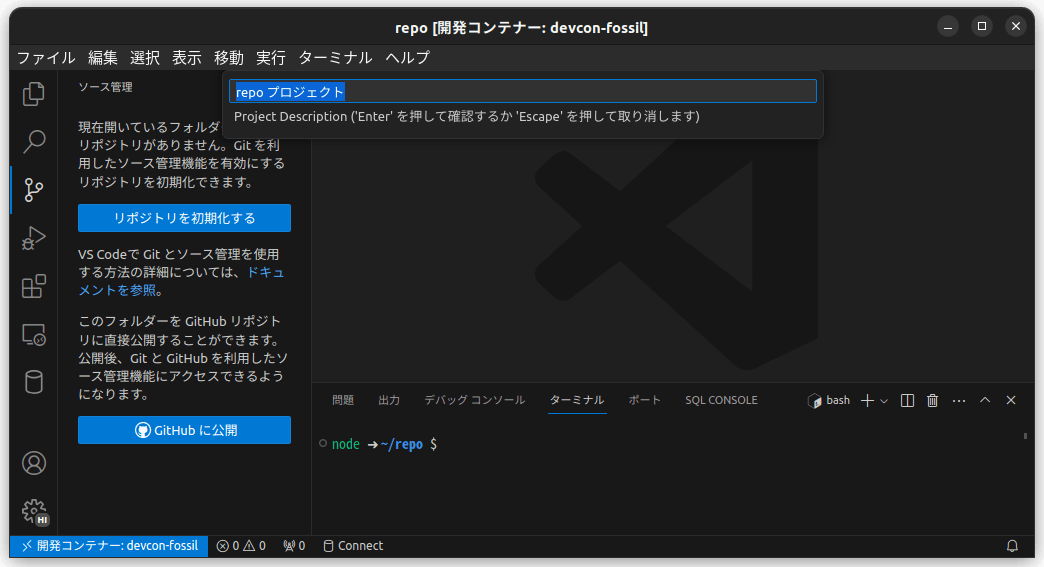This screenshot has height=567, width=1044.
Task: Open the ヘルプ menu
Action: (x=407, y=58)
